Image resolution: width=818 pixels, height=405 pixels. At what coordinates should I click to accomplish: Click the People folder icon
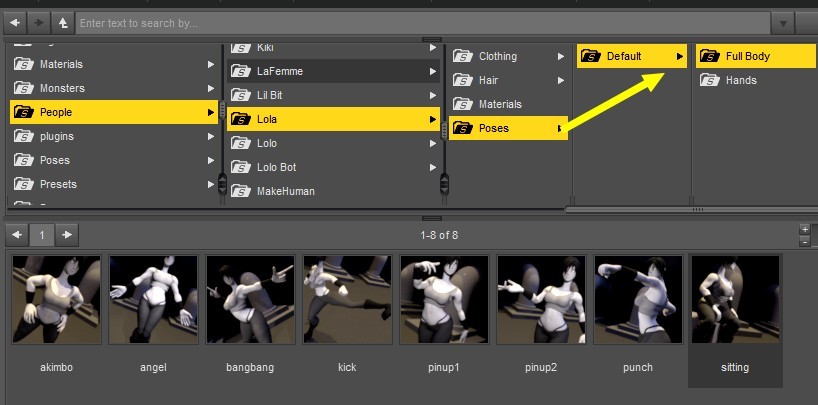point(23,112)
